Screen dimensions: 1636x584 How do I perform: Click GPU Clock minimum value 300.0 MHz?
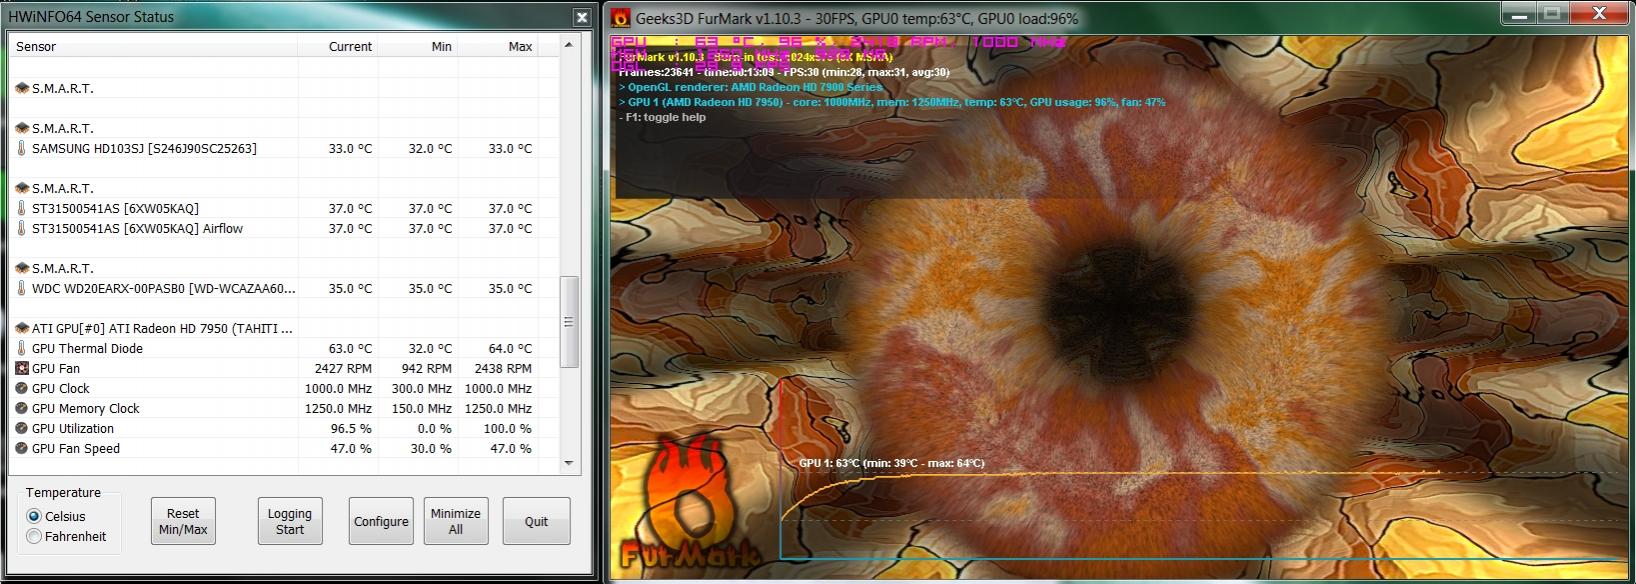[421, 388]
